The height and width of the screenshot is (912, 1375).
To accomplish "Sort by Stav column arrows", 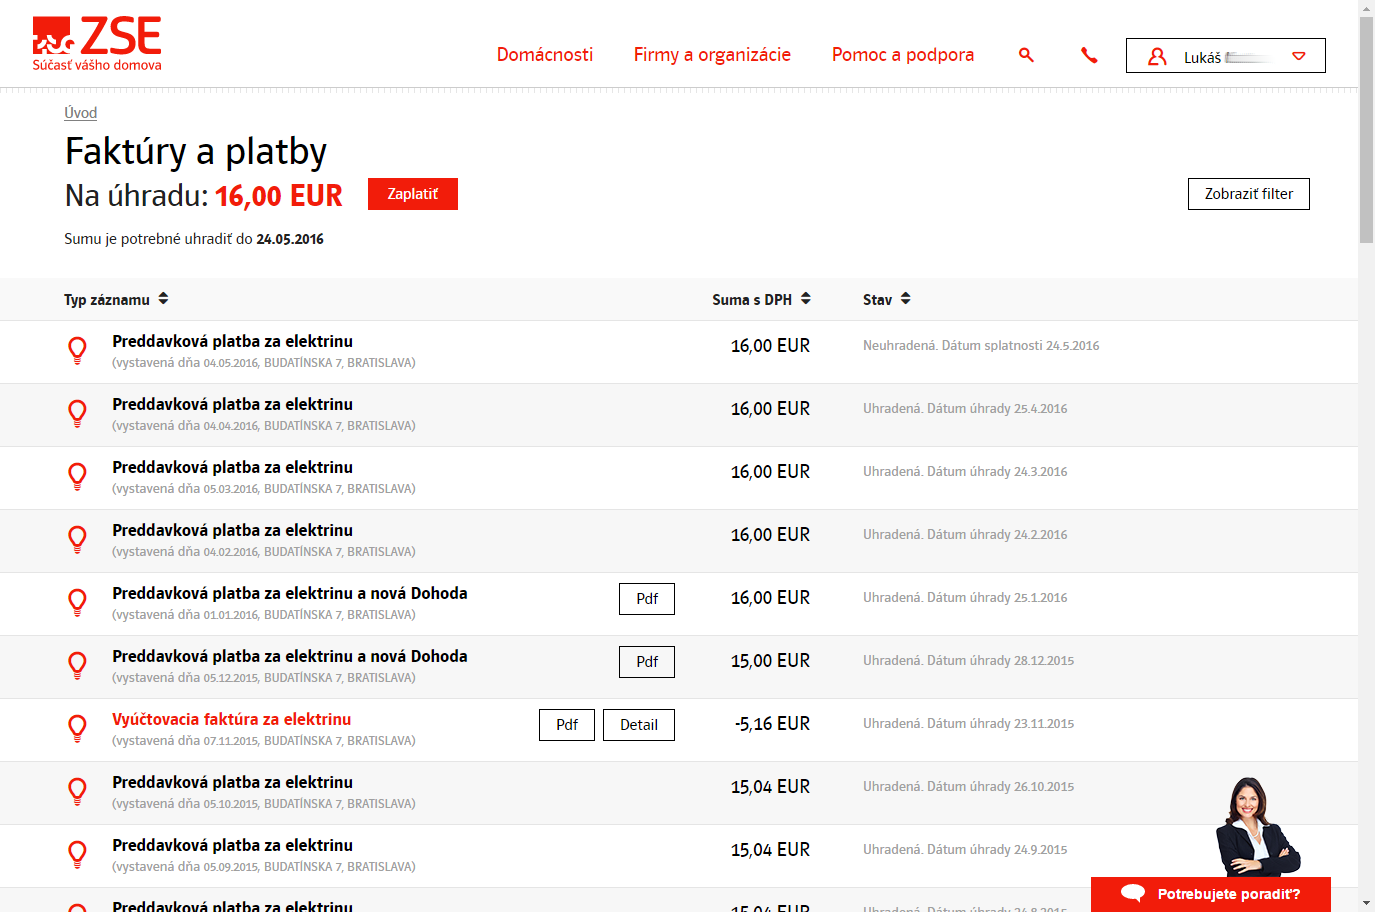I will point(906,299).
